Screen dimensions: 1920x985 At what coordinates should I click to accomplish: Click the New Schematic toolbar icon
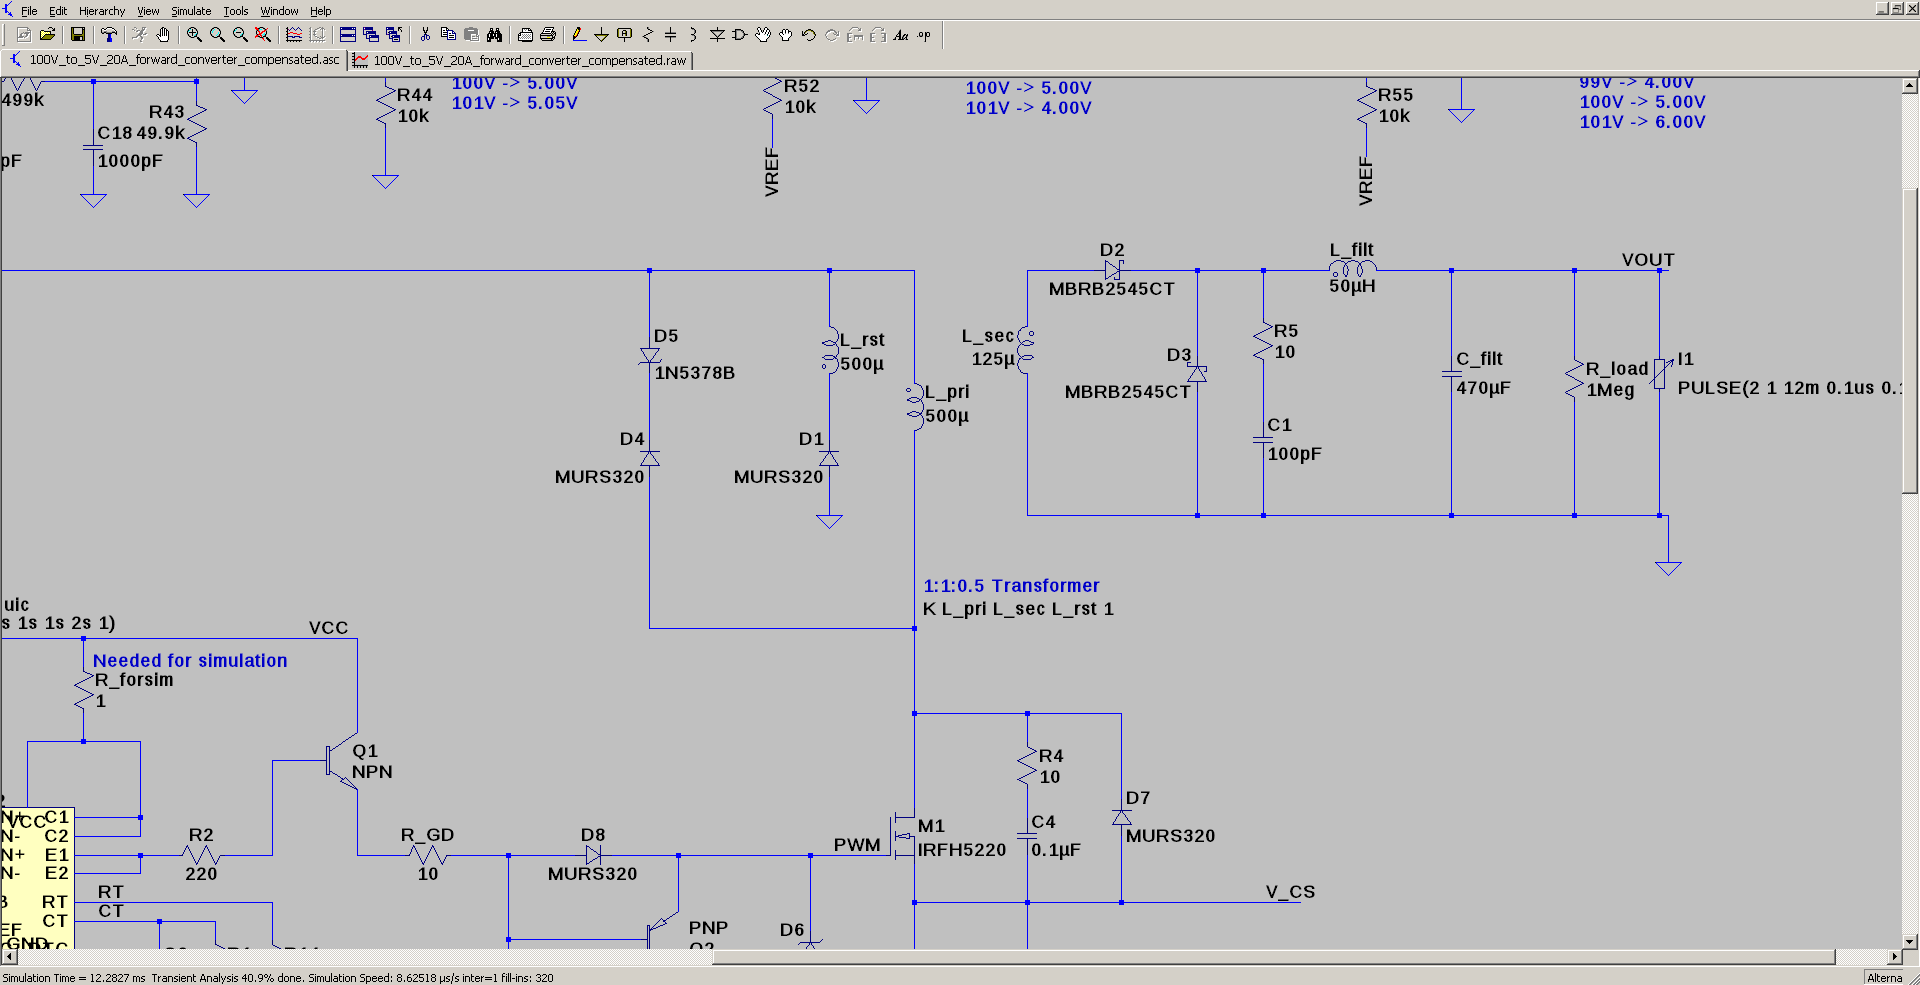coord(23,35)
